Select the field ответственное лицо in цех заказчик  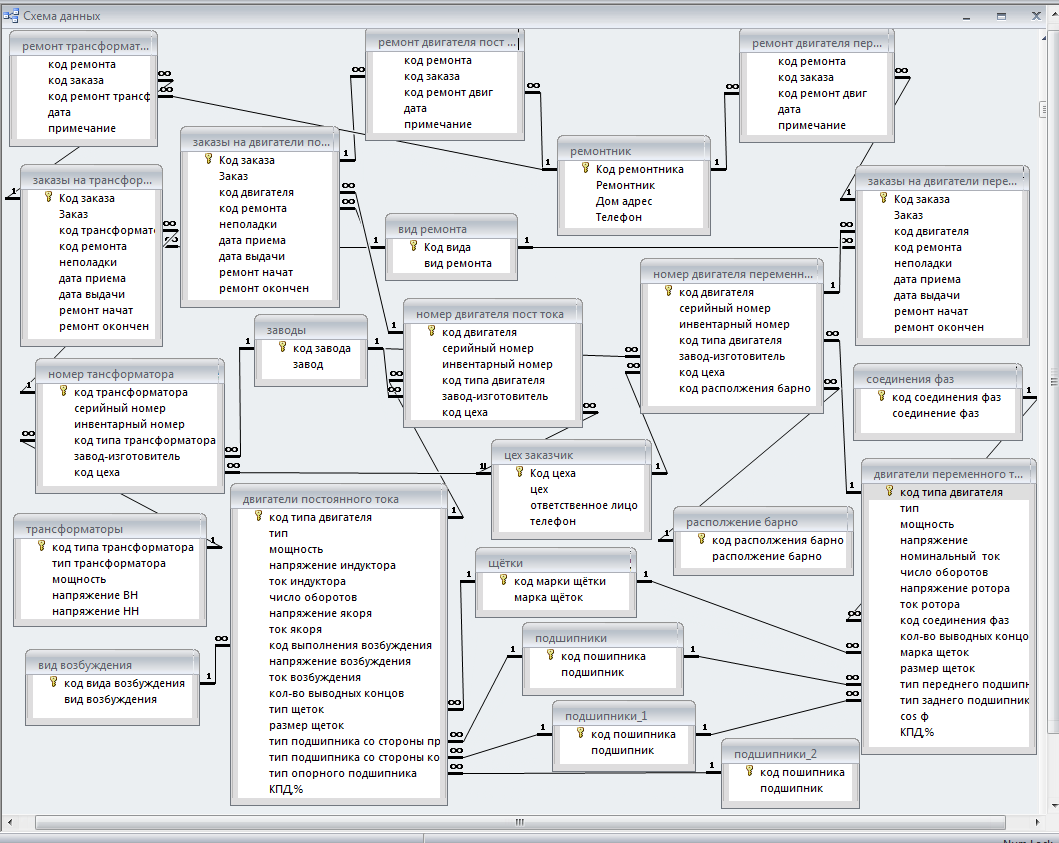click(584, 505)
